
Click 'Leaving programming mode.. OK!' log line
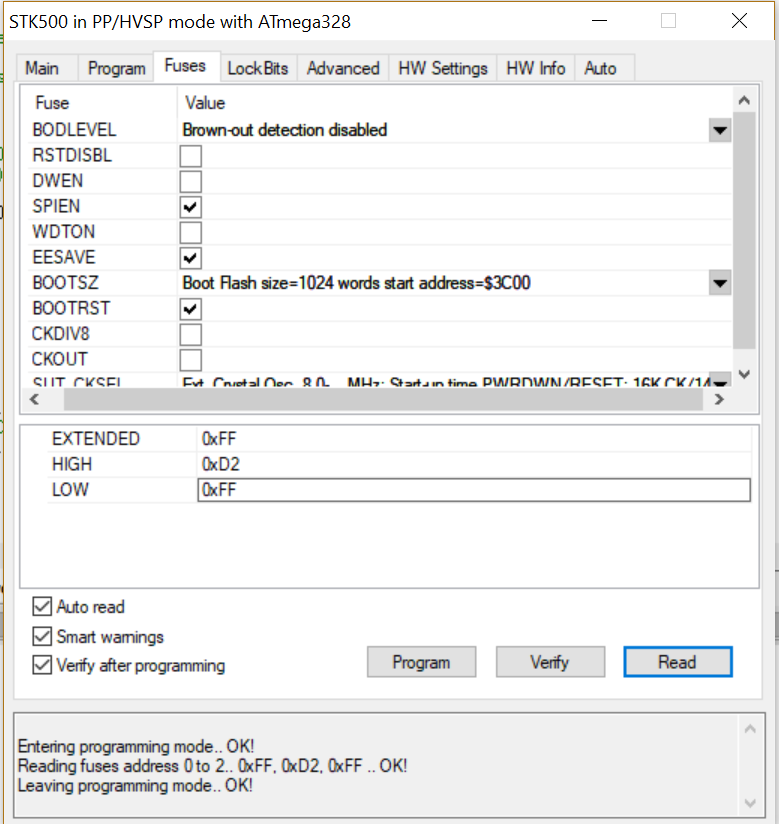point(135,786)
